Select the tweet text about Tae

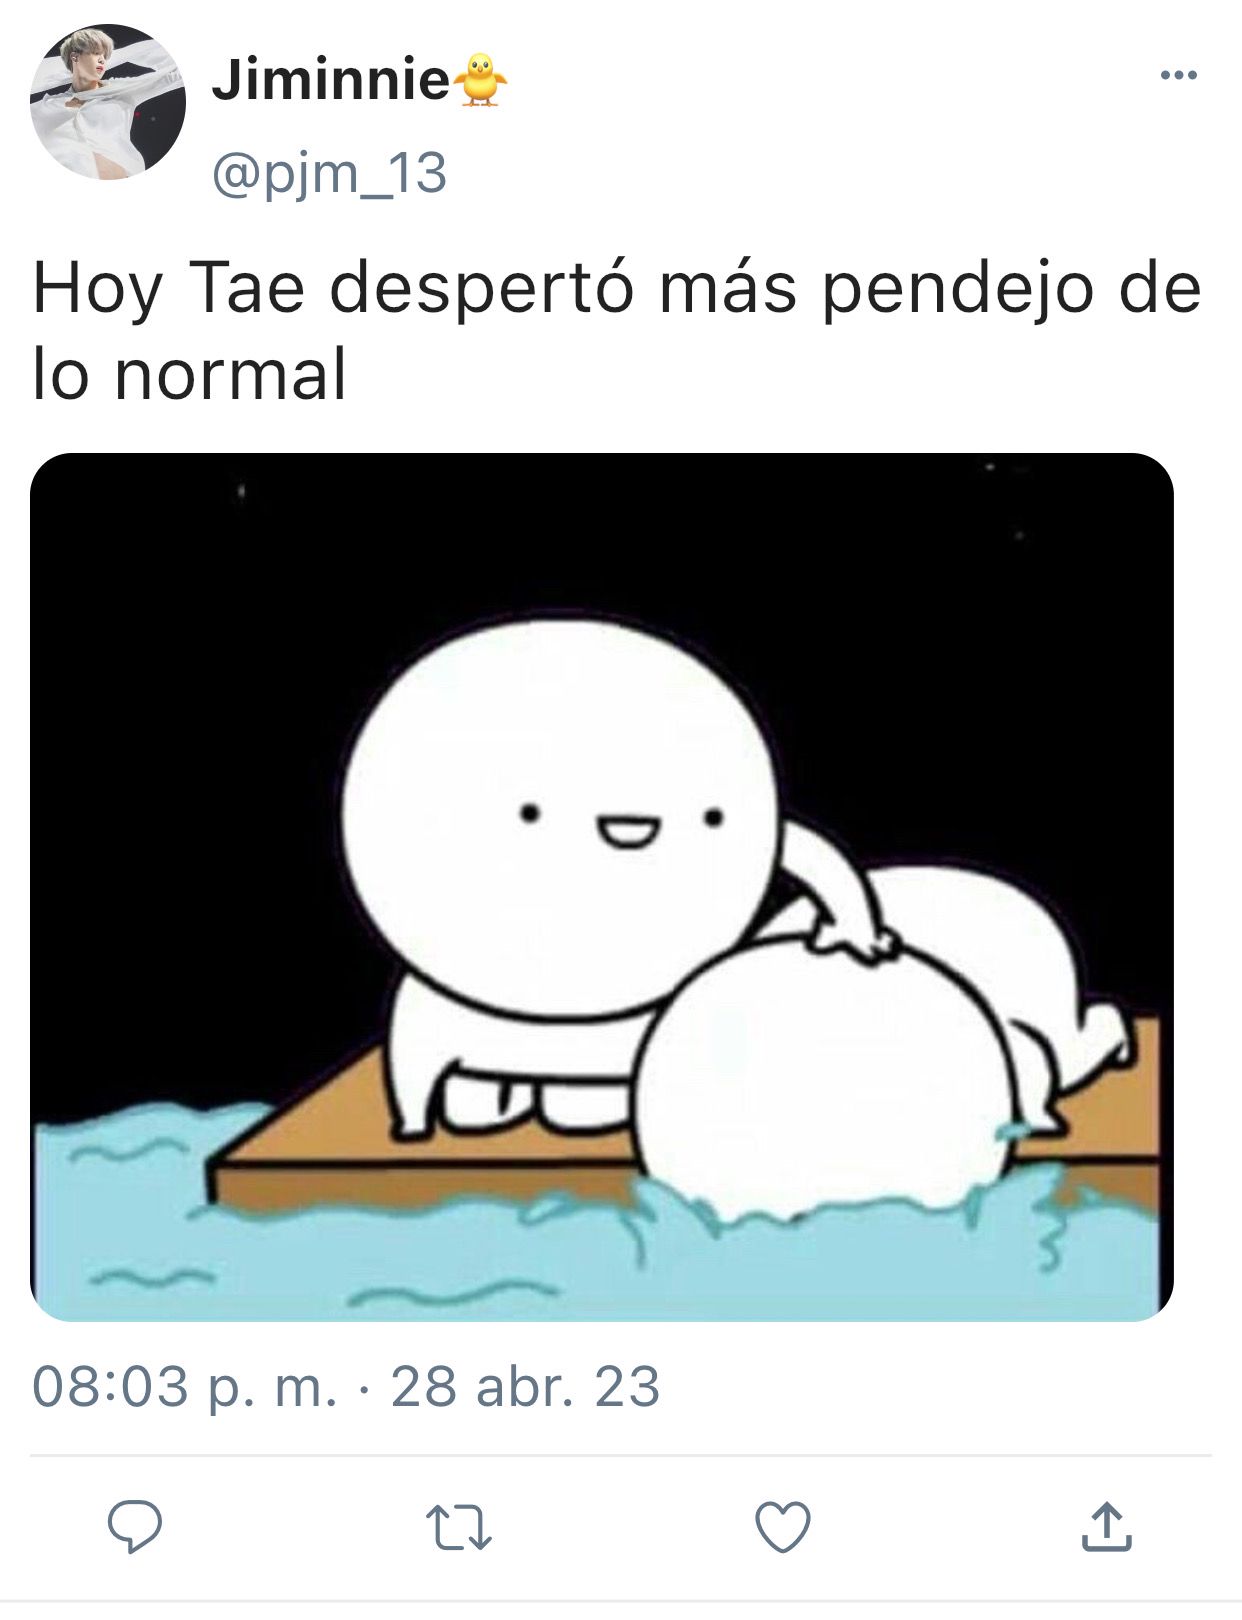617,330
